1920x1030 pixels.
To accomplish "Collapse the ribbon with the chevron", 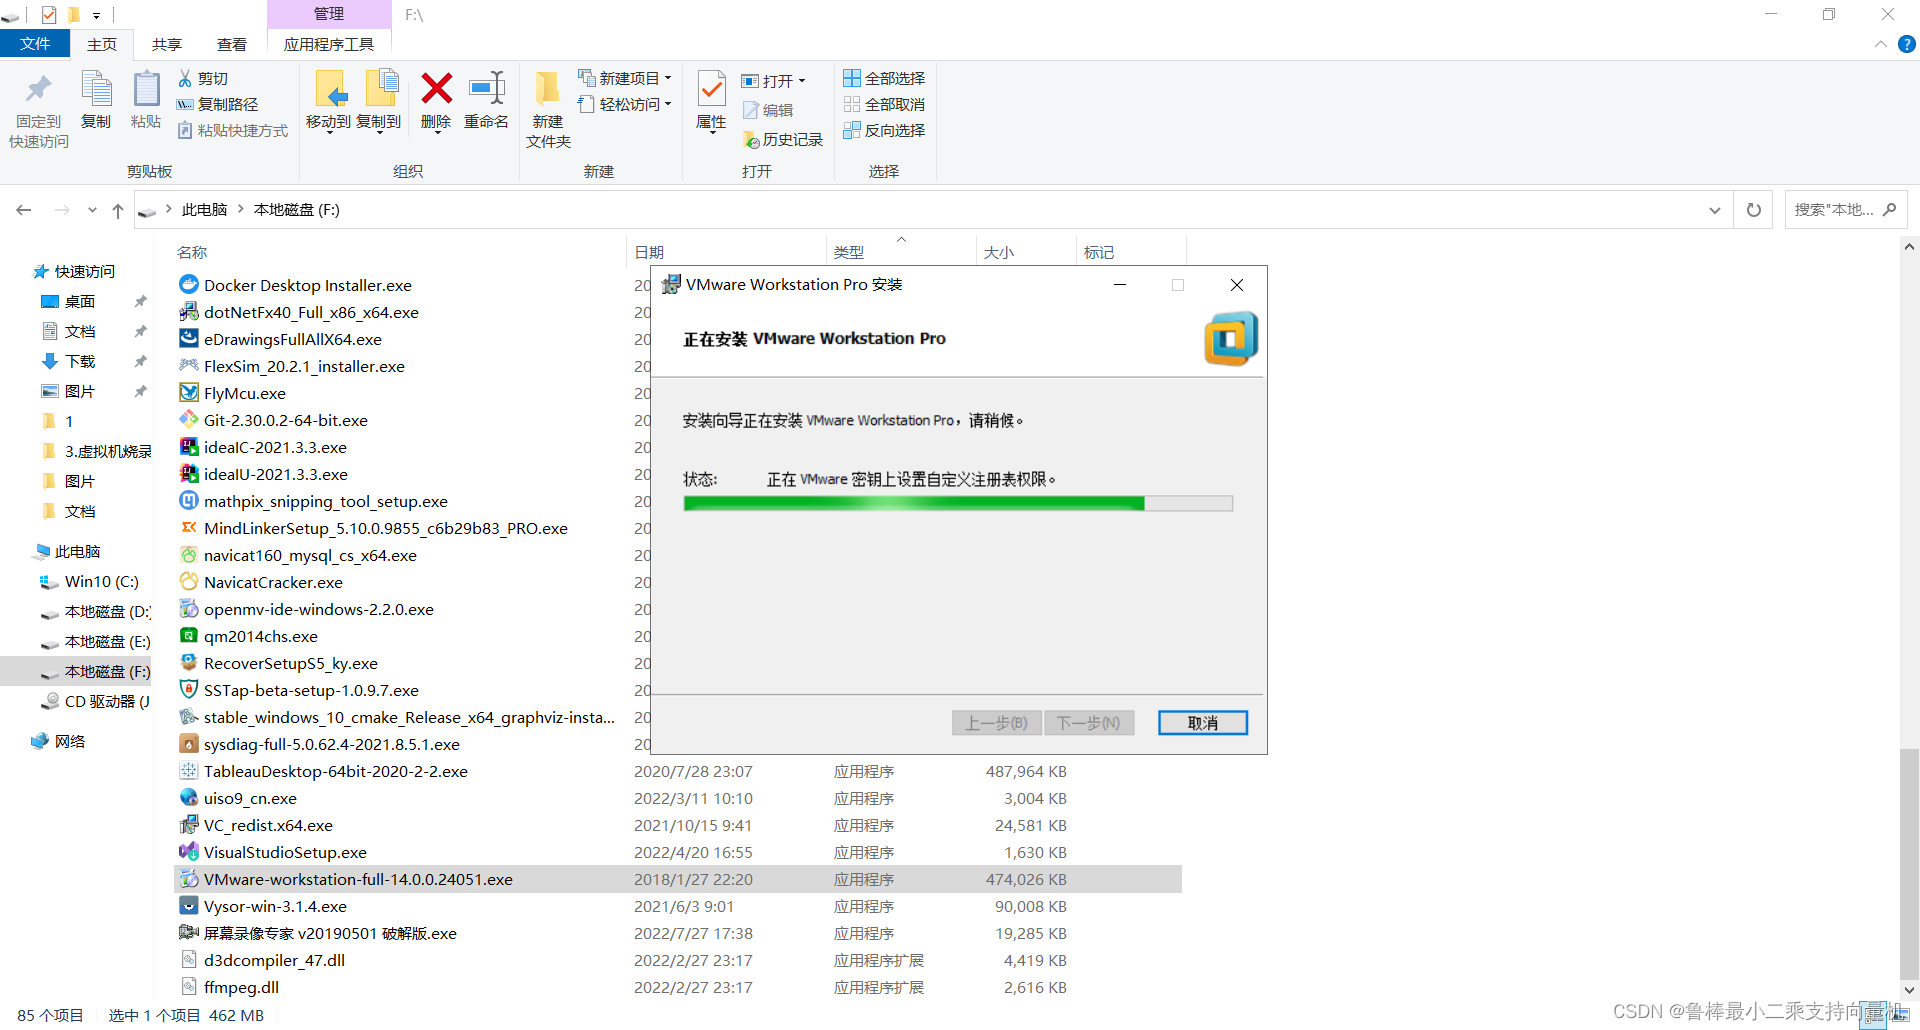I will tap(1880, 44).
